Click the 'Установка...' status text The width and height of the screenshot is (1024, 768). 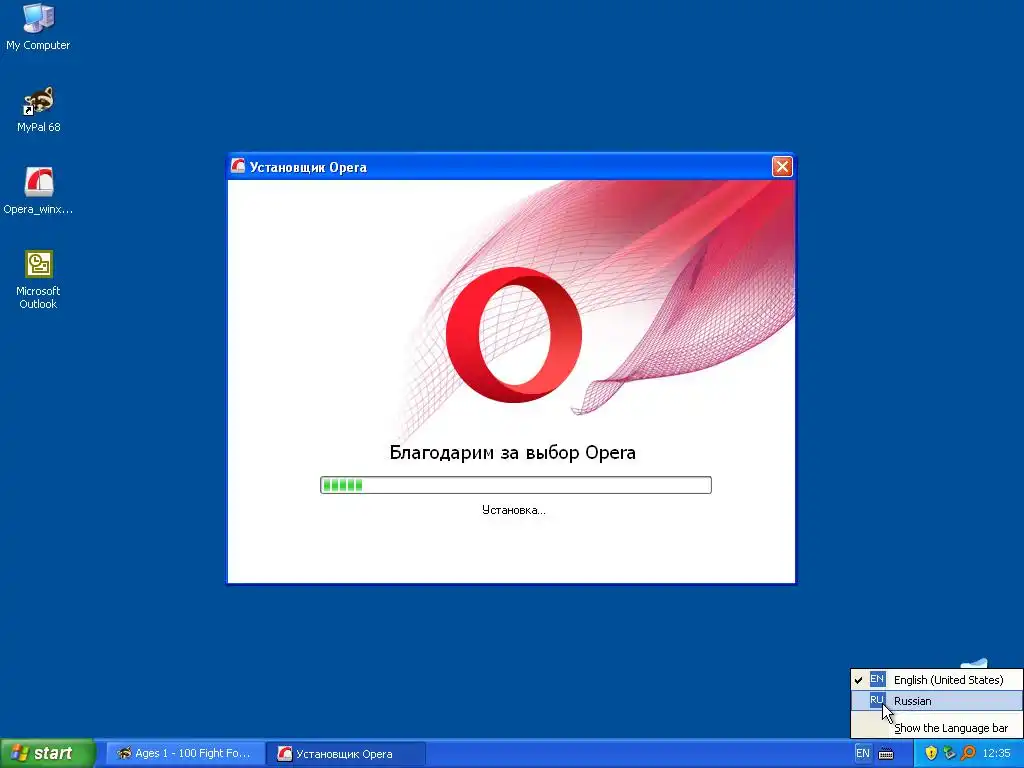(513, 510)
